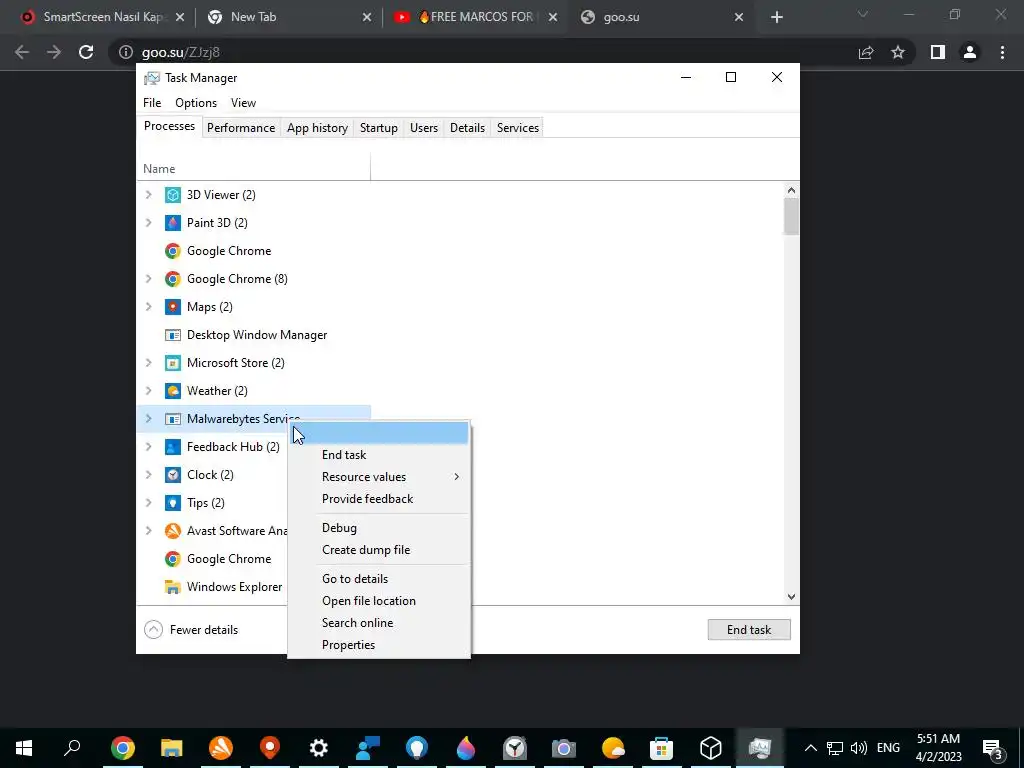The image size is (1024, 768).
Task: Click the Microsoft Store process icon
Action: pyautogui.click(x=172, y=363)
